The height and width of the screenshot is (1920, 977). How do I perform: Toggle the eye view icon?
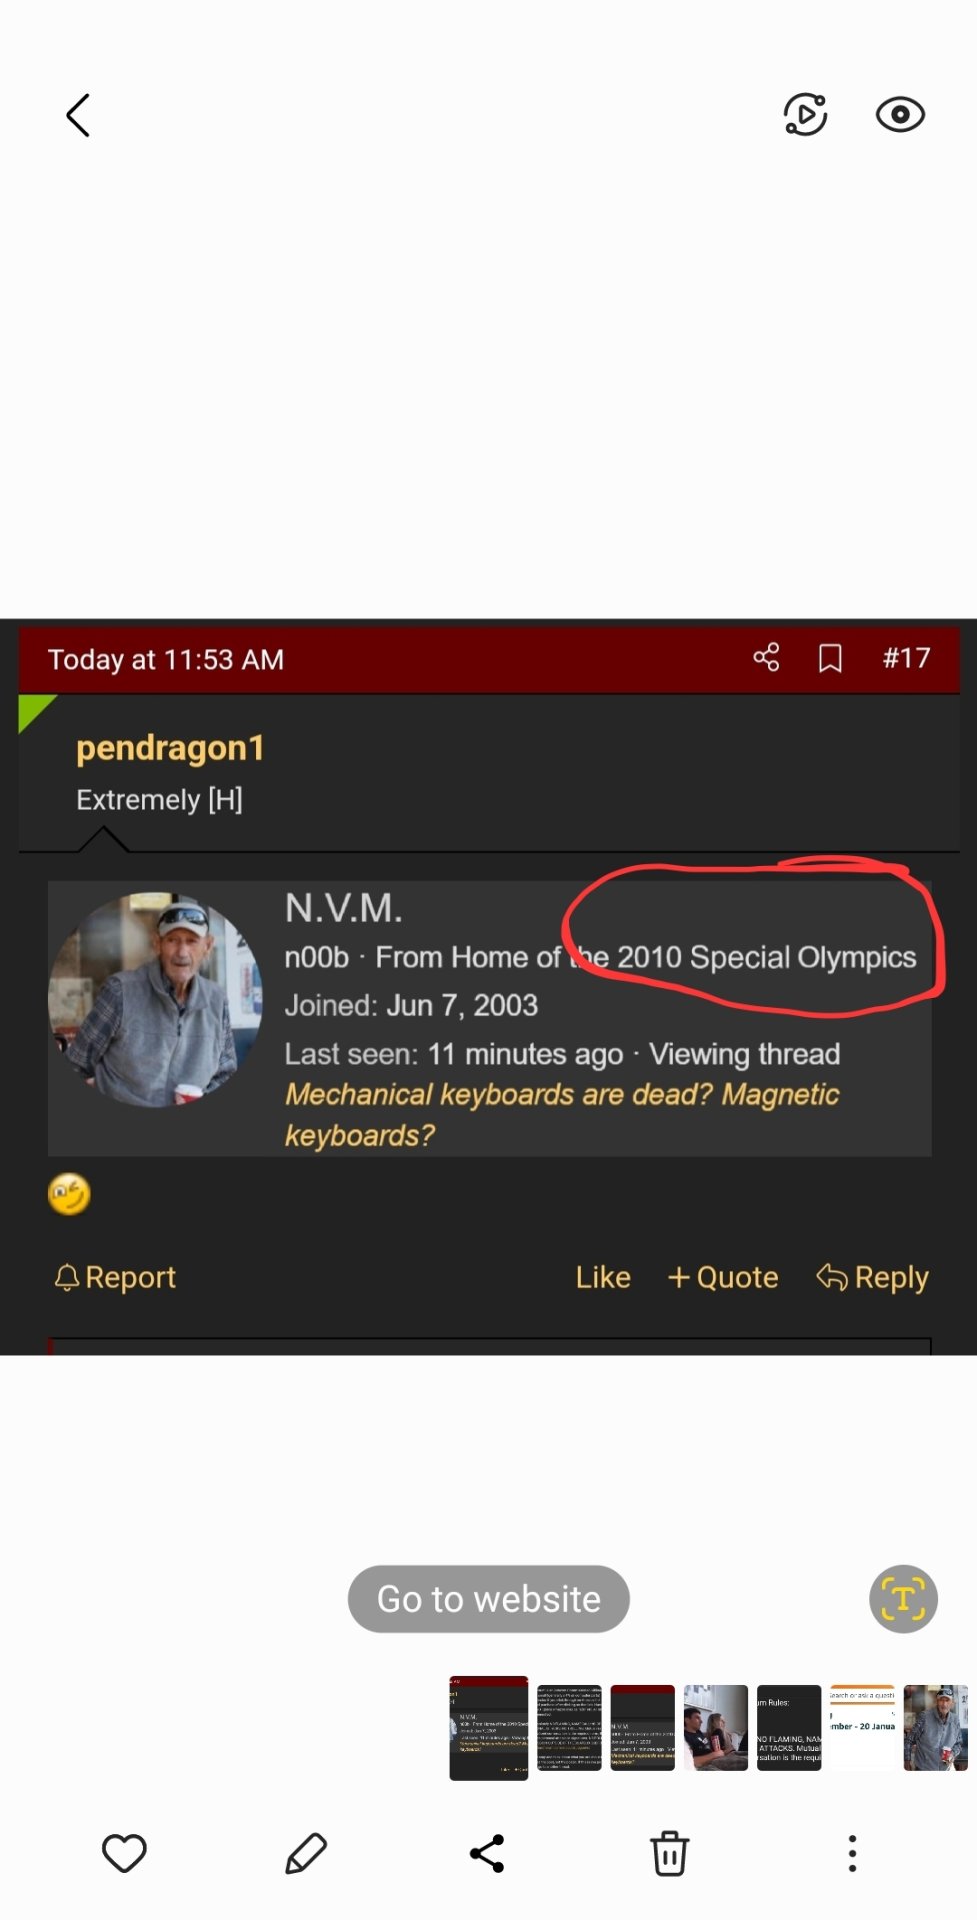tap(900, 115)
